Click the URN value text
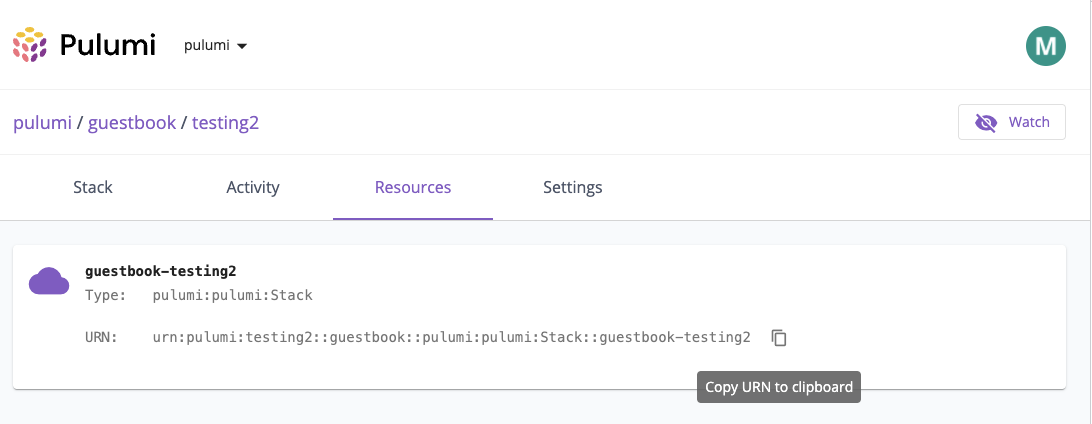The height and width of the screenshot is (424, 1092). click(451, 338)
